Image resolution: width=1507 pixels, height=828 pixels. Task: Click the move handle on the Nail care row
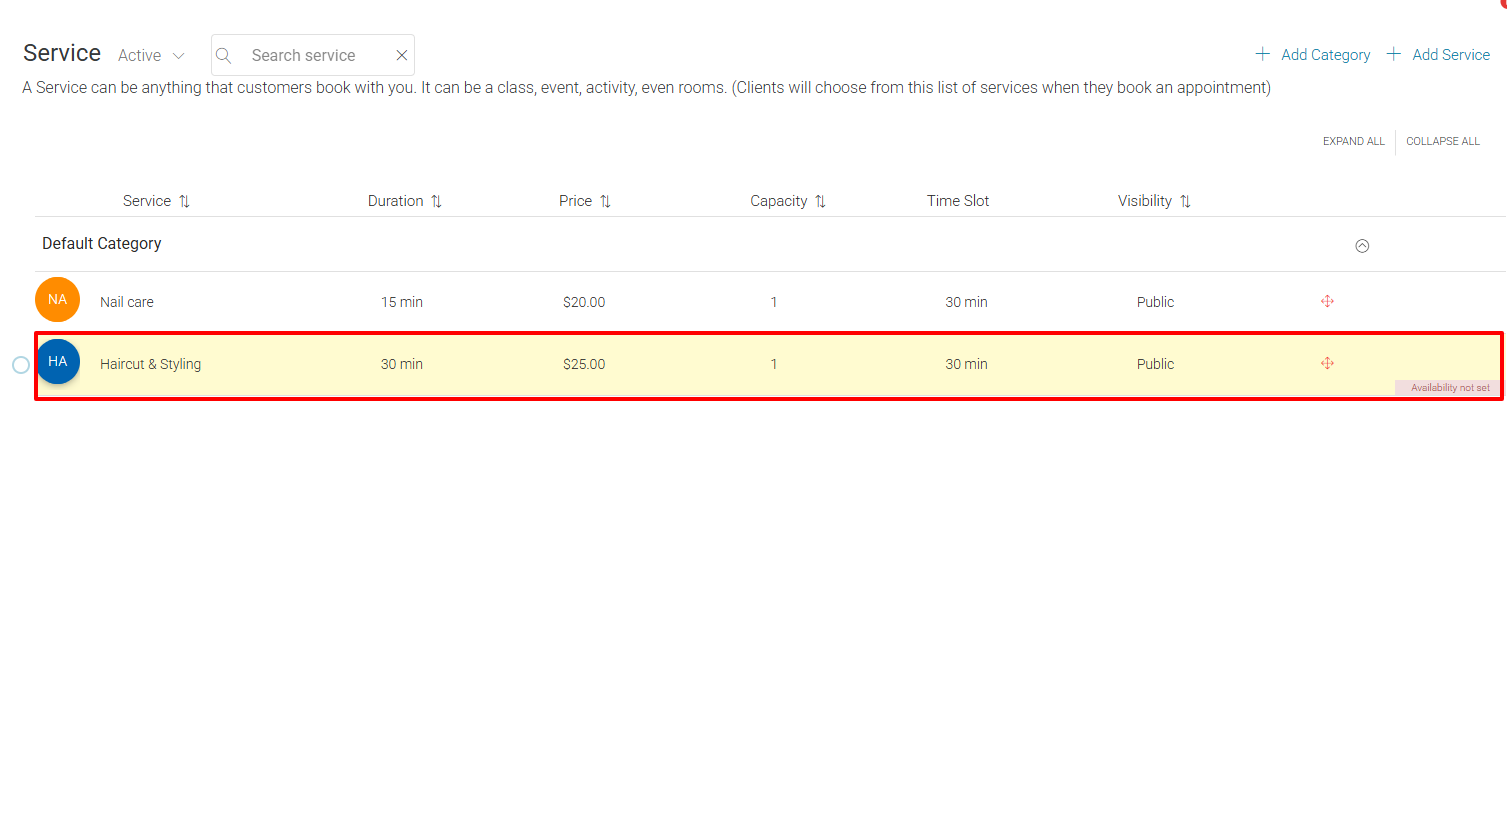[1327, 301]
